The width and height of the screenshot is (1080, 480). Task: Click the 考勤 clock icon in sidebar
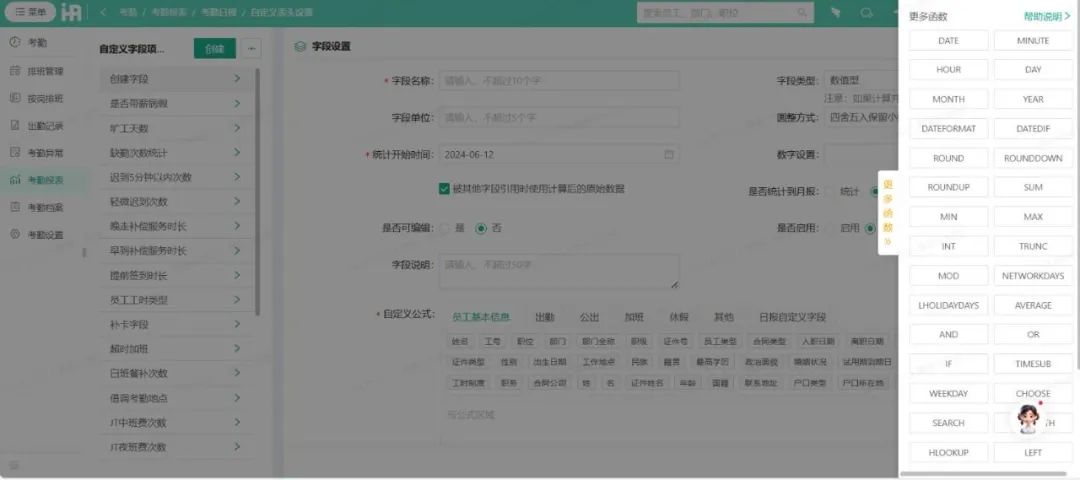coord(15,43)
